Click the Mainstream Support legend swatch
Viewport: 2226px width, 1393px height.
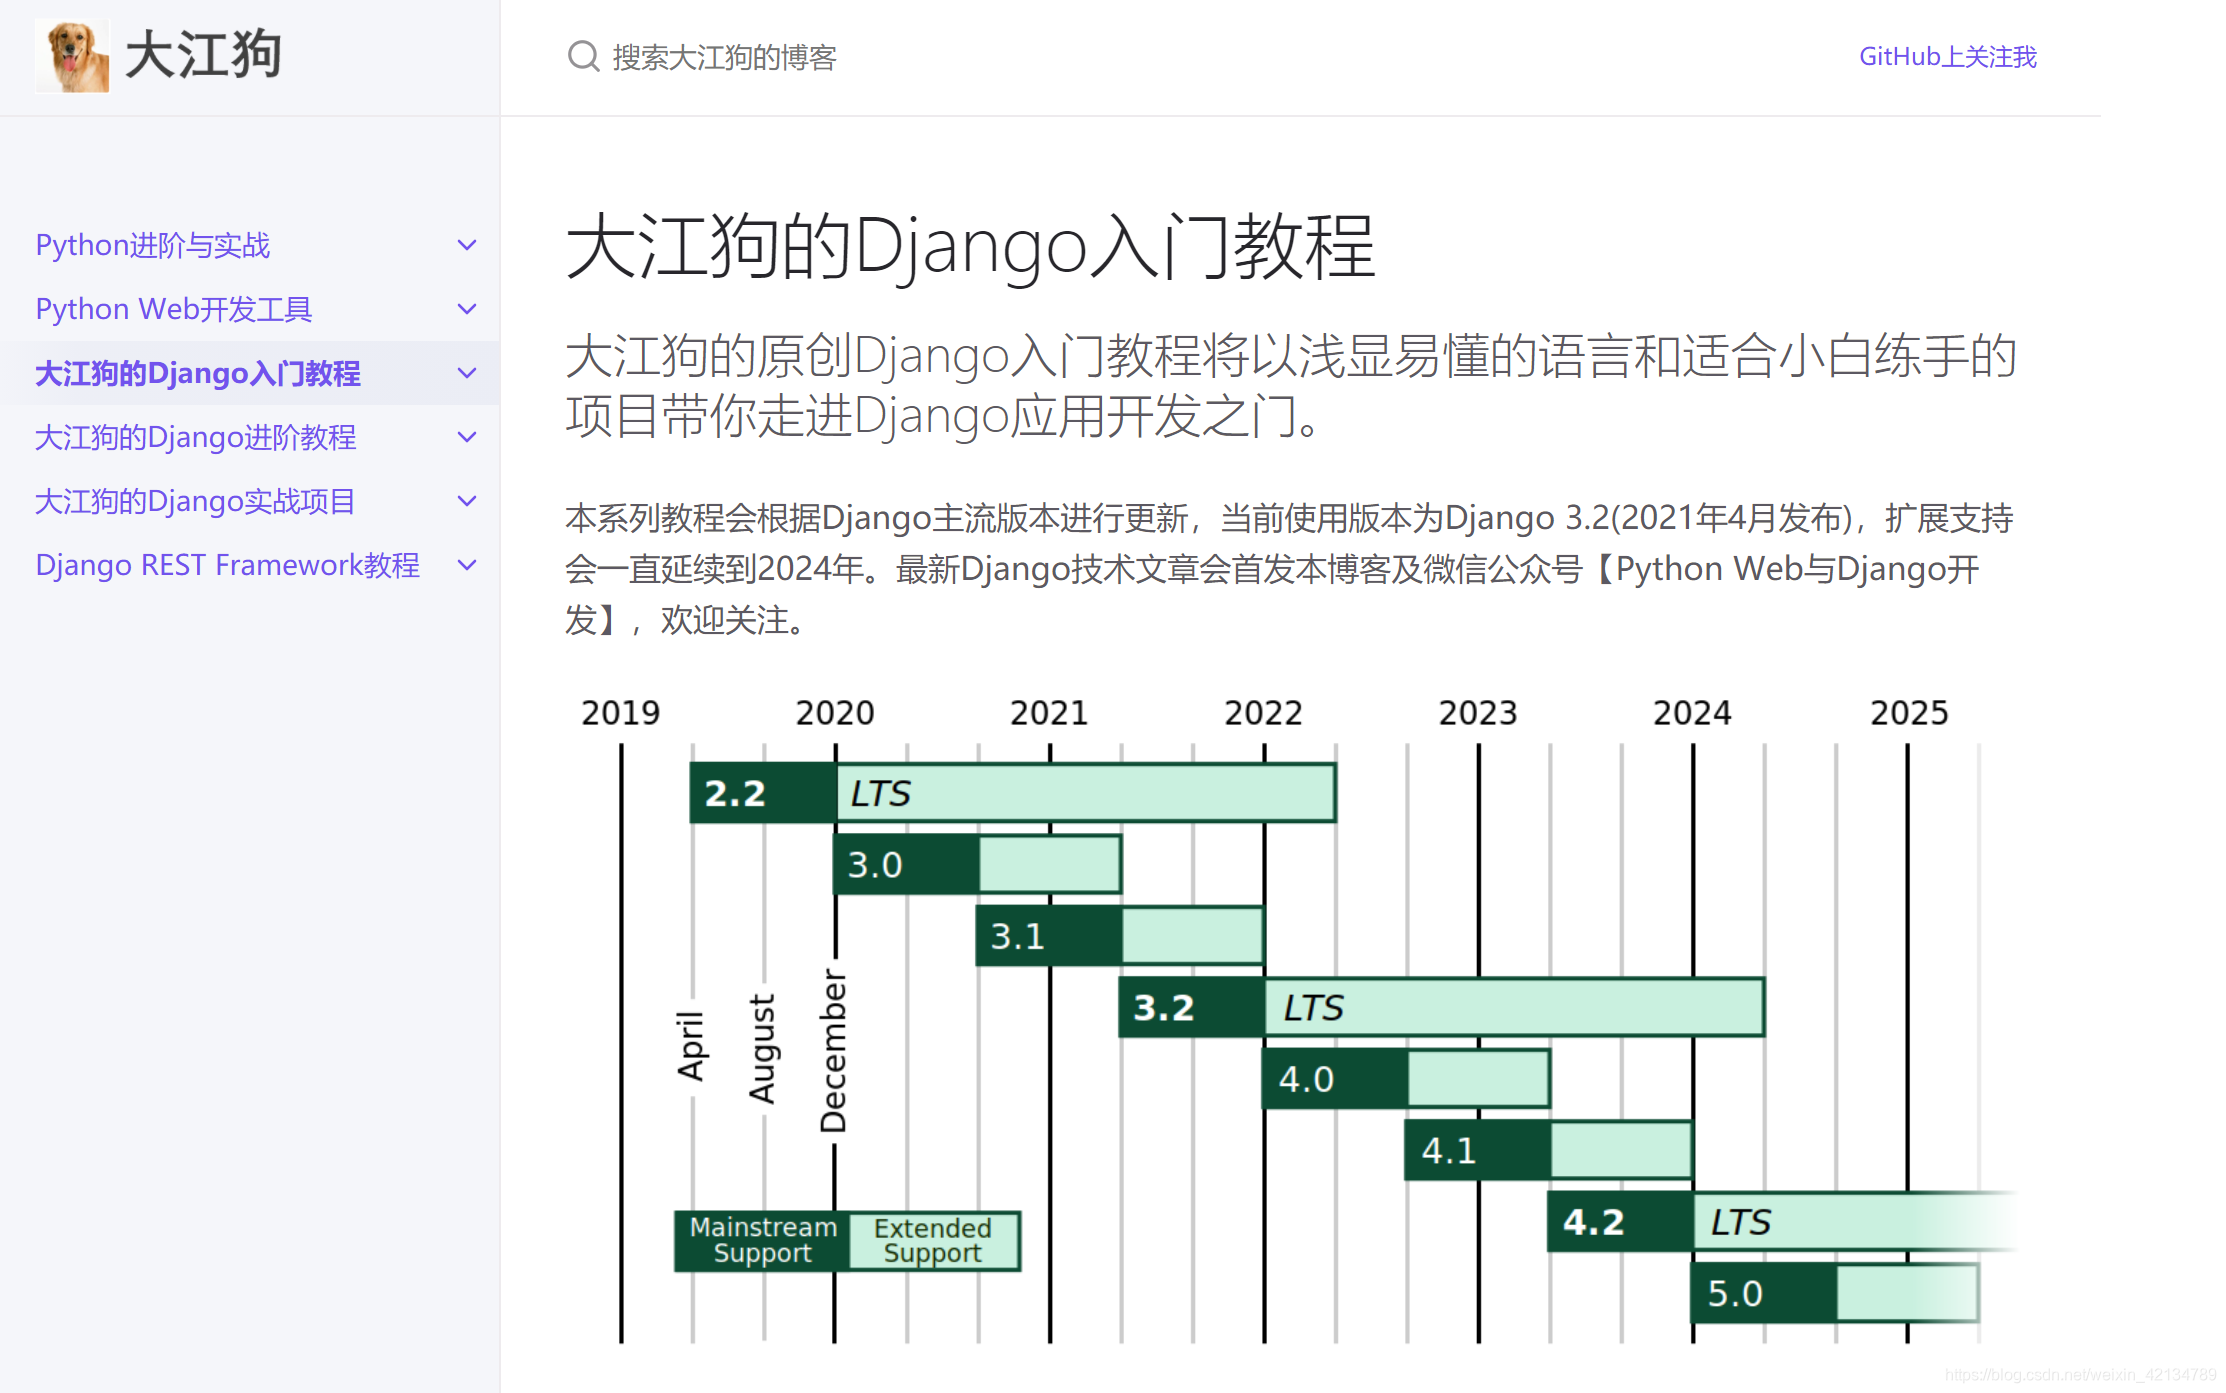(x=762, y=1241)
